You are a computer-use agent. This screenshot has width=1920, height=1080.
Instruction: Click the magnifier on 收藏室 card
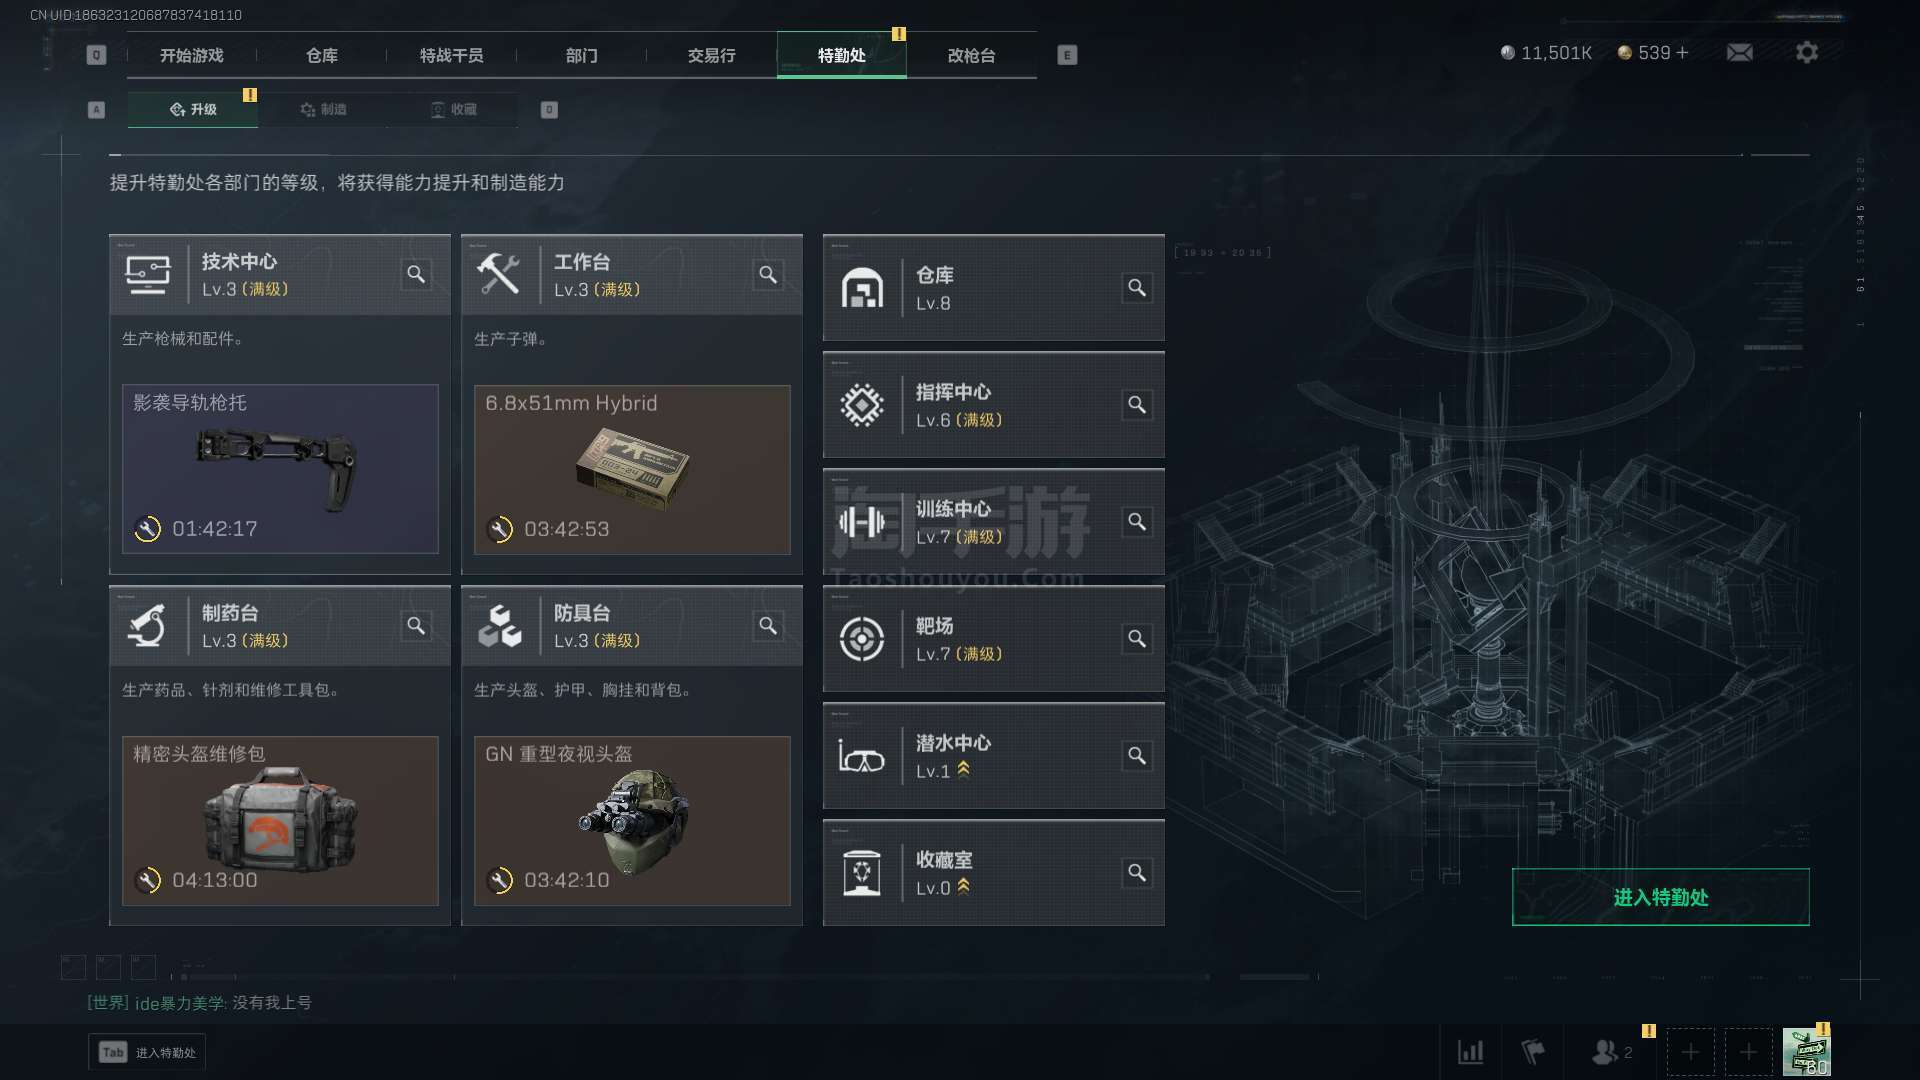click(x=1137, y=873)
